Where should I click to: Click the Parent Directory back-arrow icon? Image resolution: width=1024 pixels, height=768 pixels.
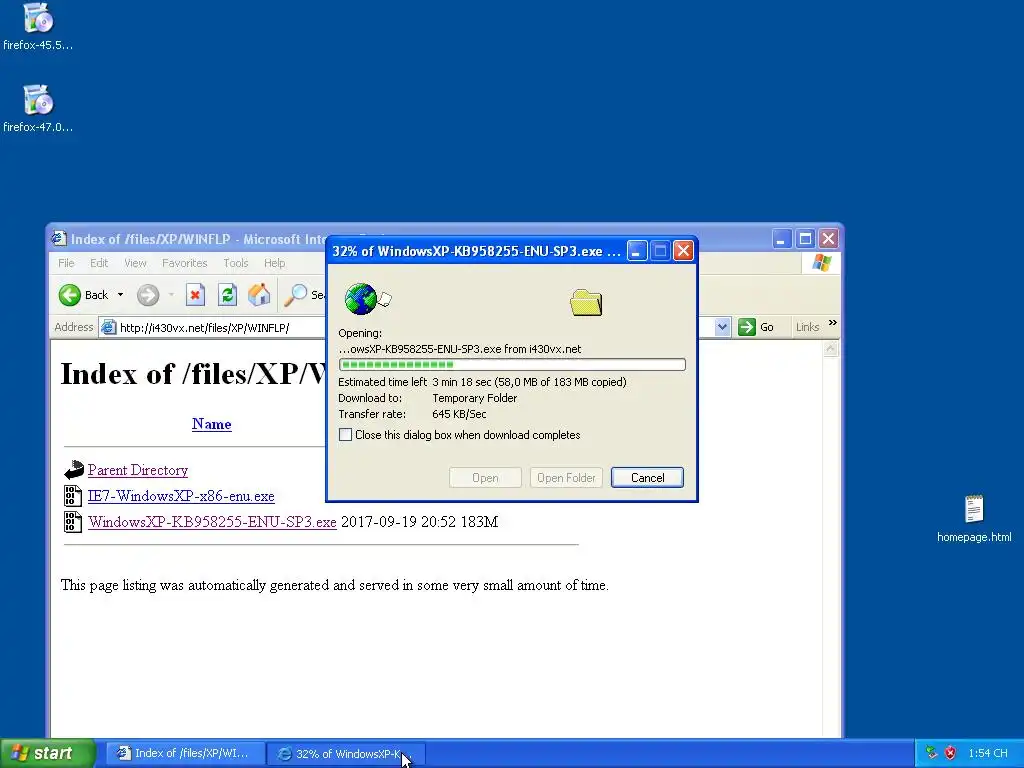tap(74, 470)
